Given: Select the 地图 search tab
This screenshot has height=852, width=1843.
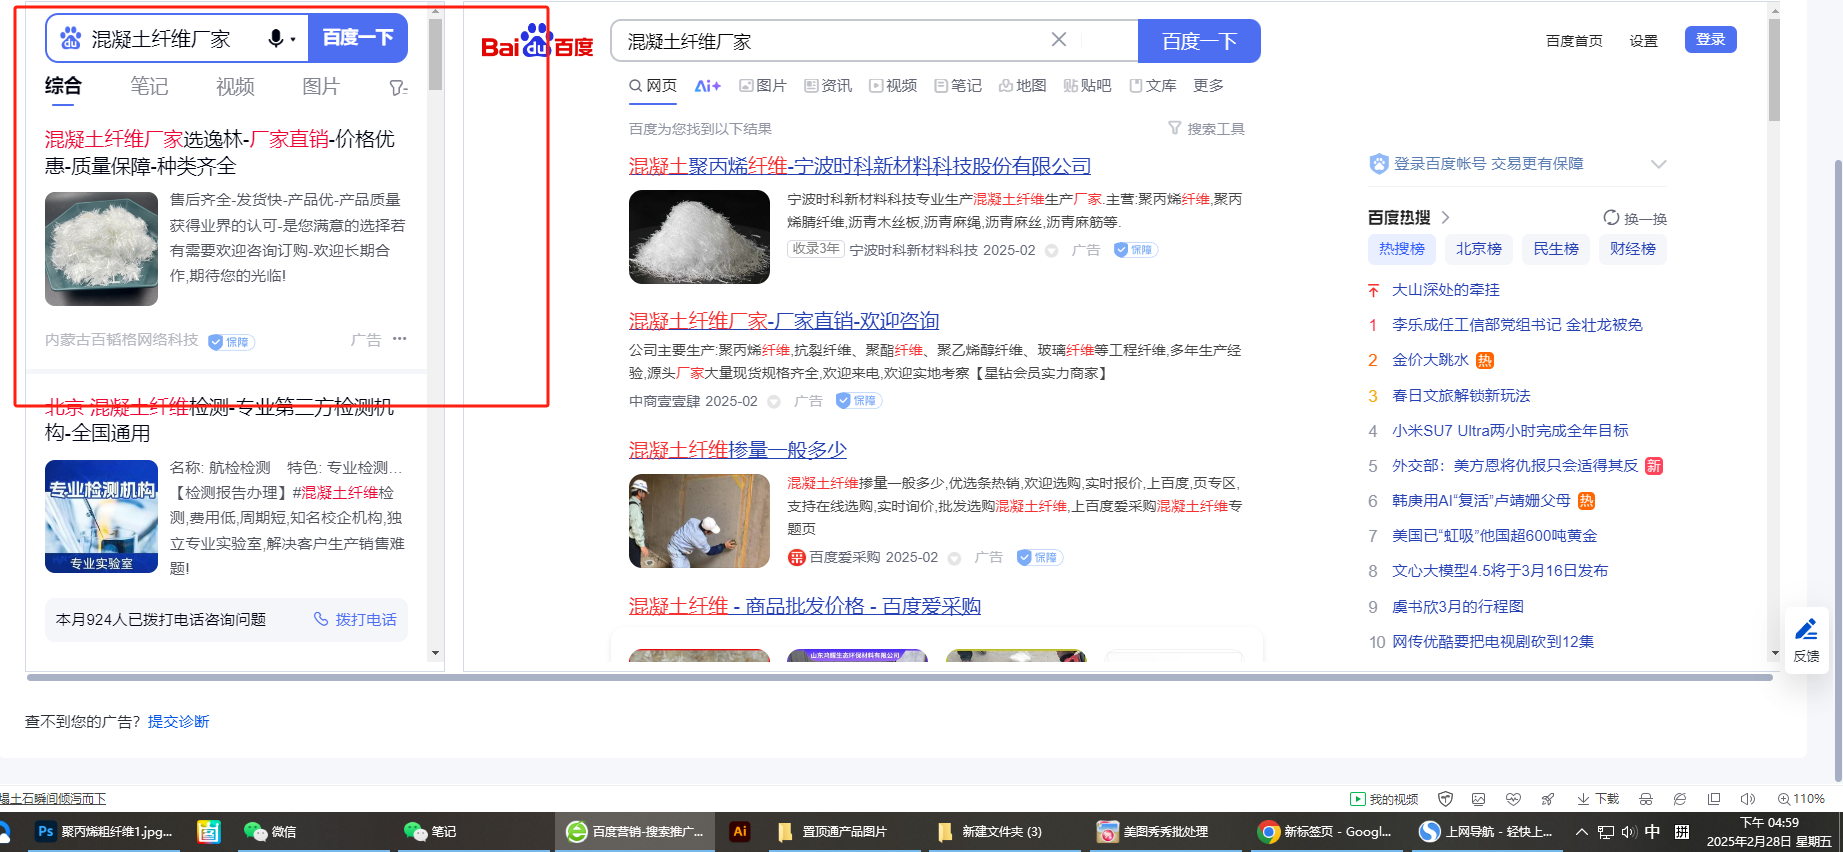Looking at the screenshot, I should coord(1022,86).
